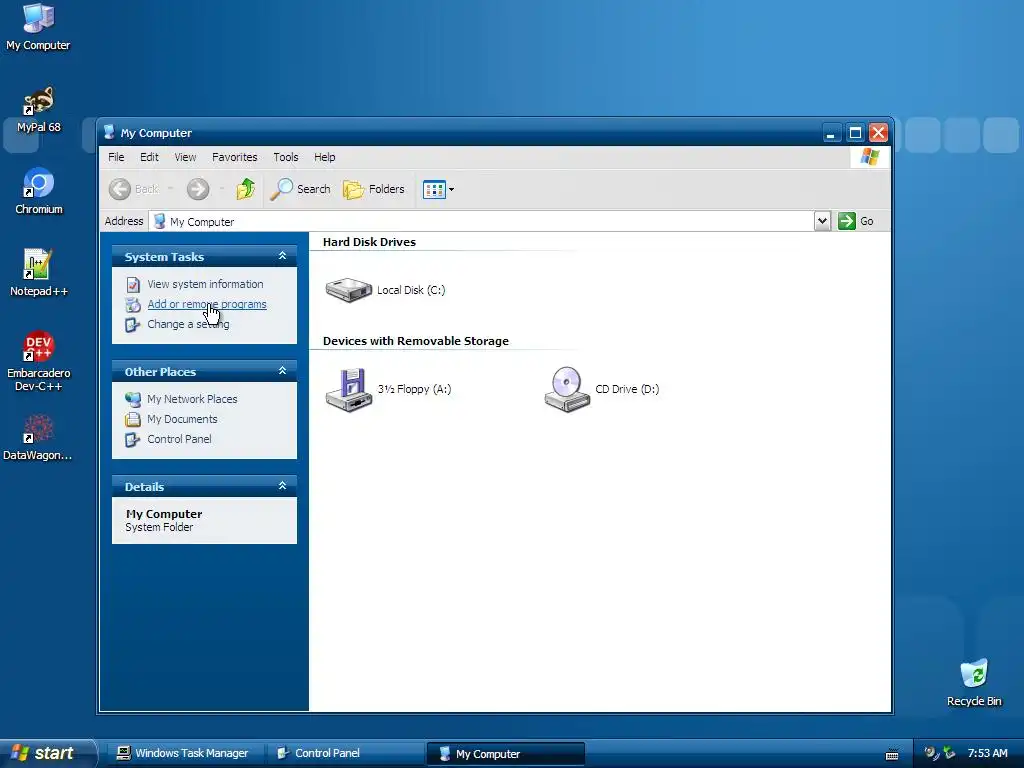Select Embarcadero Dev-C++ desktop shortcut
Screen dimensions: 1024x768
click(x=39, y=361)
